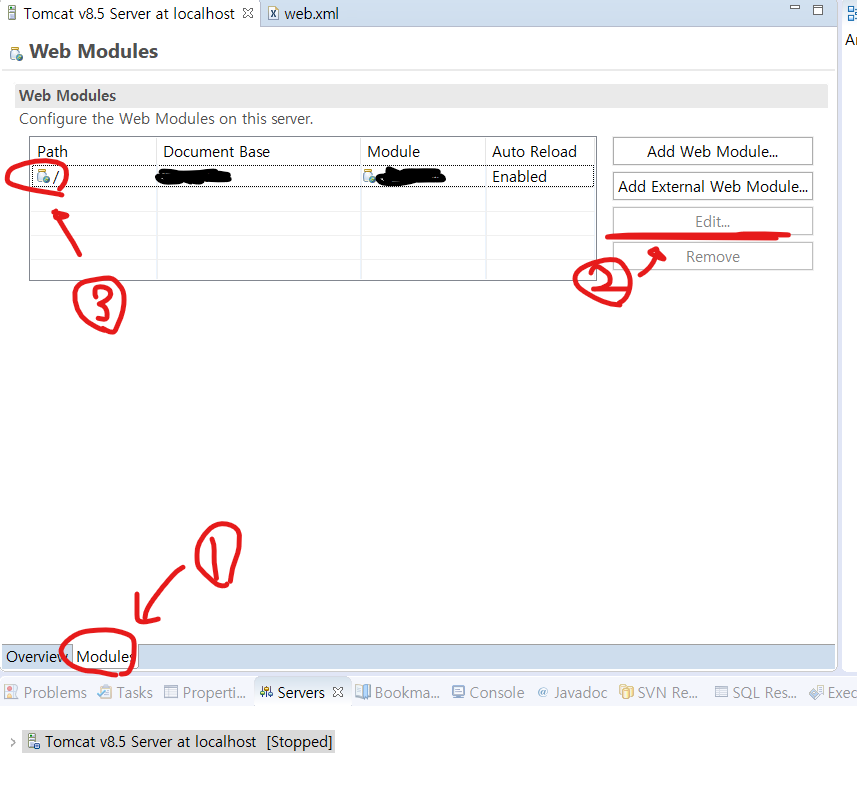Click the web.xml file icon on tab
Image resolution: width=857 pixels, height=790 pixels.
273,14
